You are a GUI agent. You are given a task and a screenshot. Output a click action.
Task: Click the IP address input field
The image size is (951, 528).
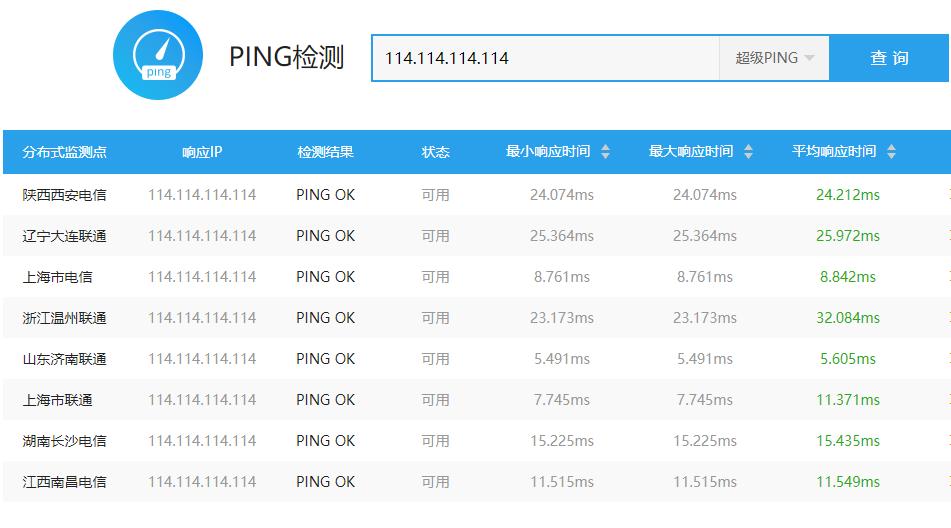click(x=545, y=58)
